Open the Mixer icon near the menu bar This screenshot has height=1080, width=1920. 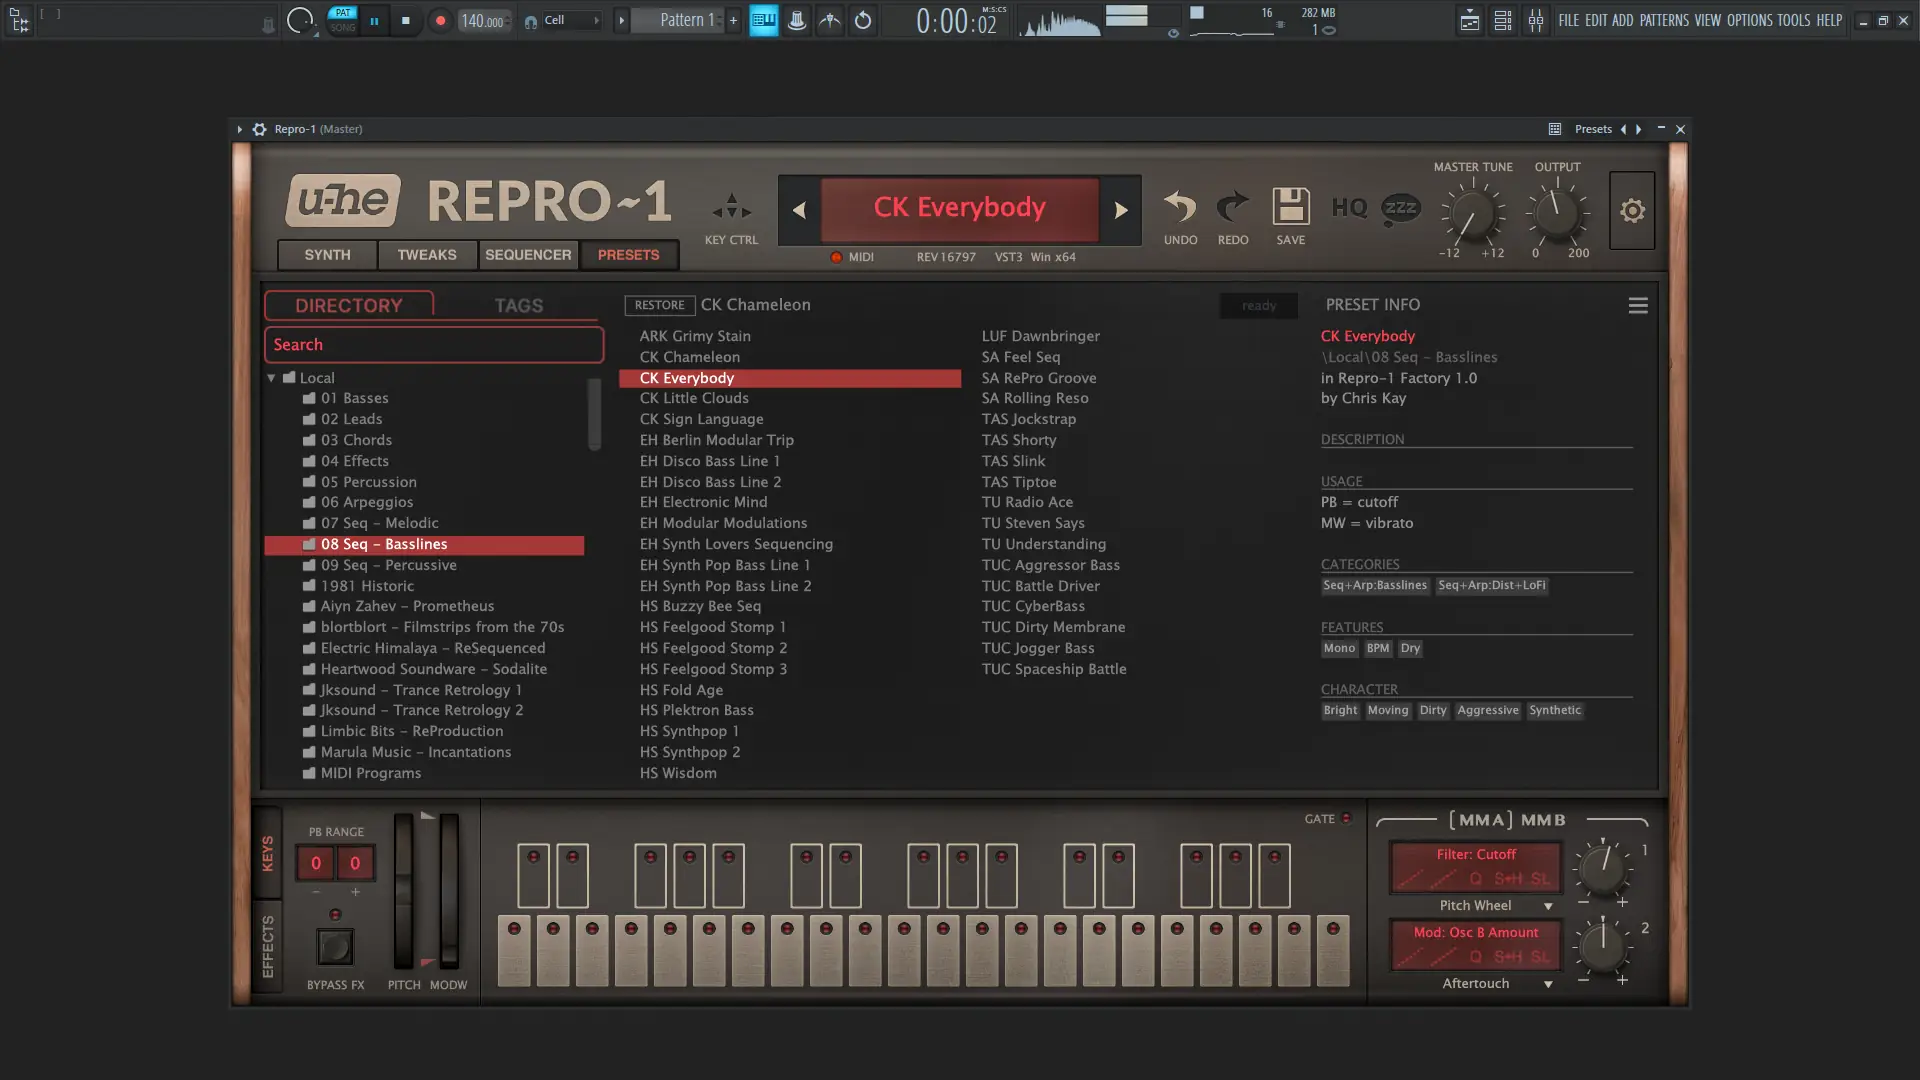click(x=1537, y=20)
